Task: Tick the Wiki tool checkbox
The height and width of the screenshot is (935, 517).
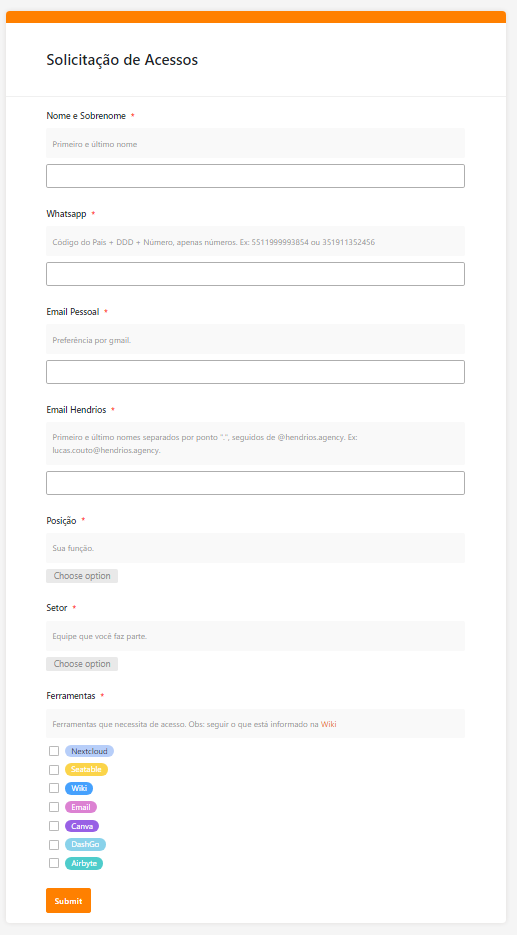Action: [54, 788]
